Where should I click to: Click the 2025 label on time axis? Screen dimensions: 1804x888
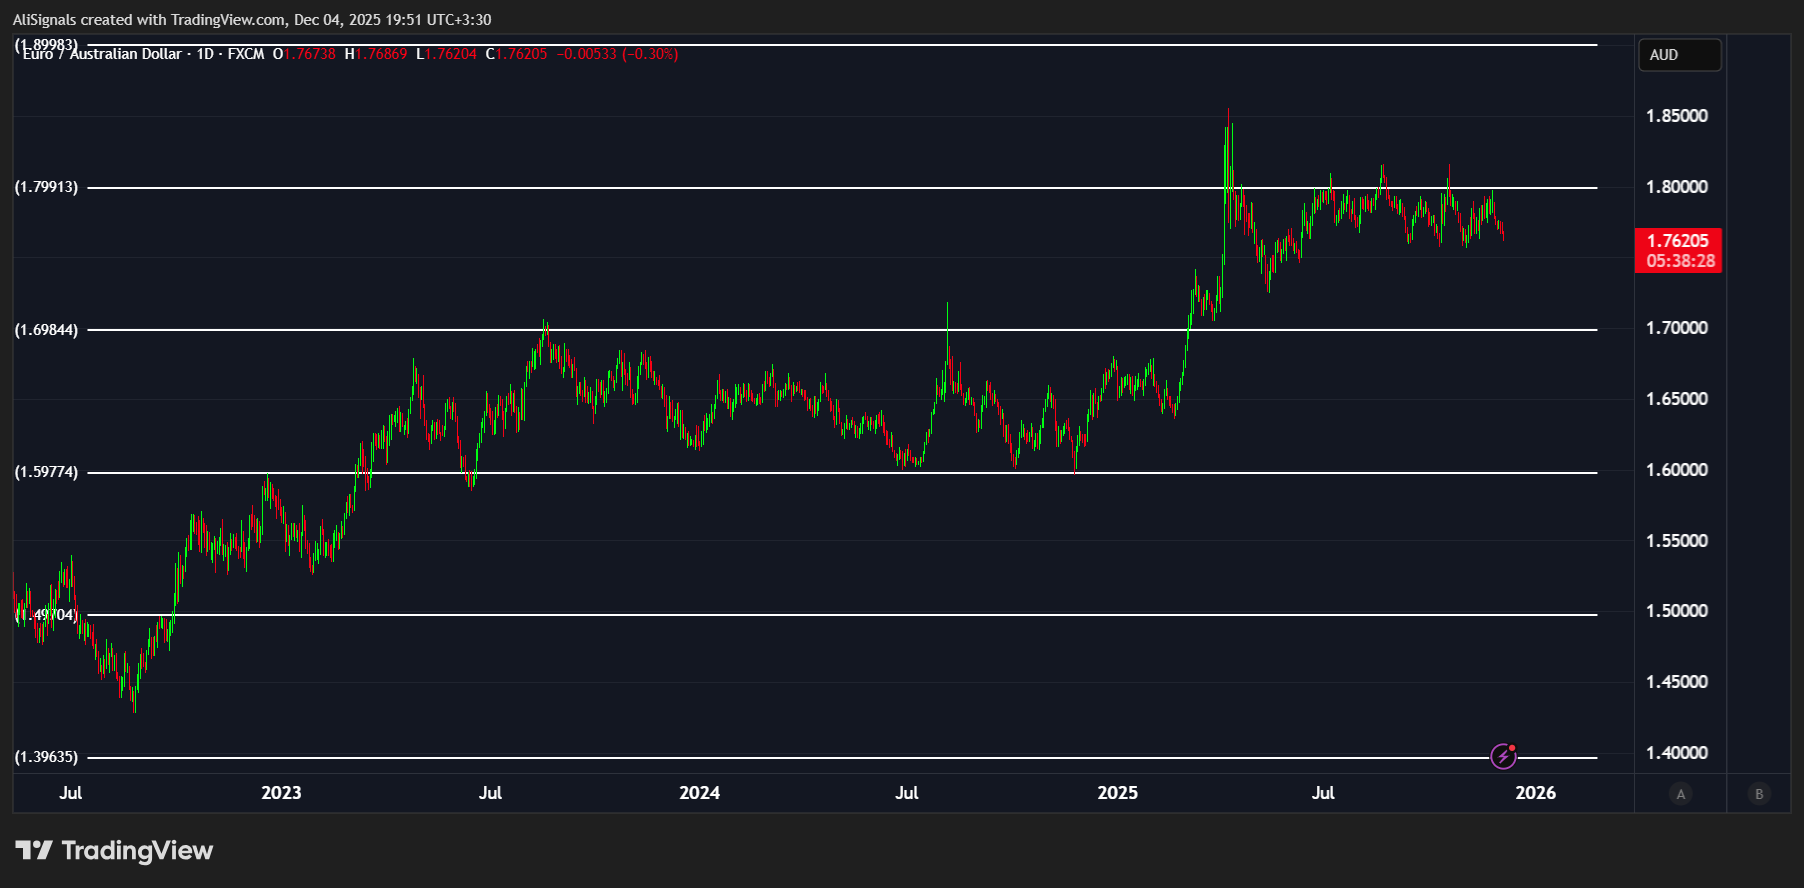pos(1118,793)
